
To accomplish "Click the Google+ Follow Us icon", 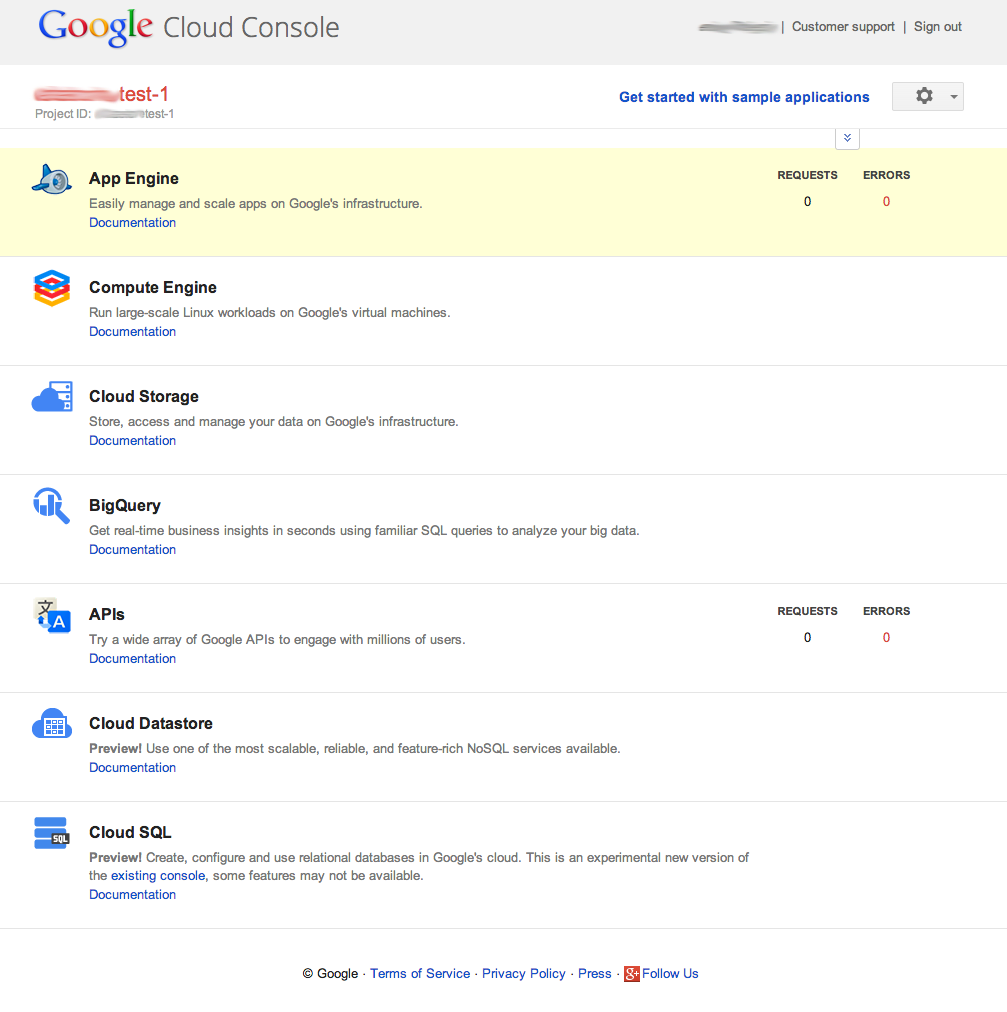I will [x=632, y=973].
